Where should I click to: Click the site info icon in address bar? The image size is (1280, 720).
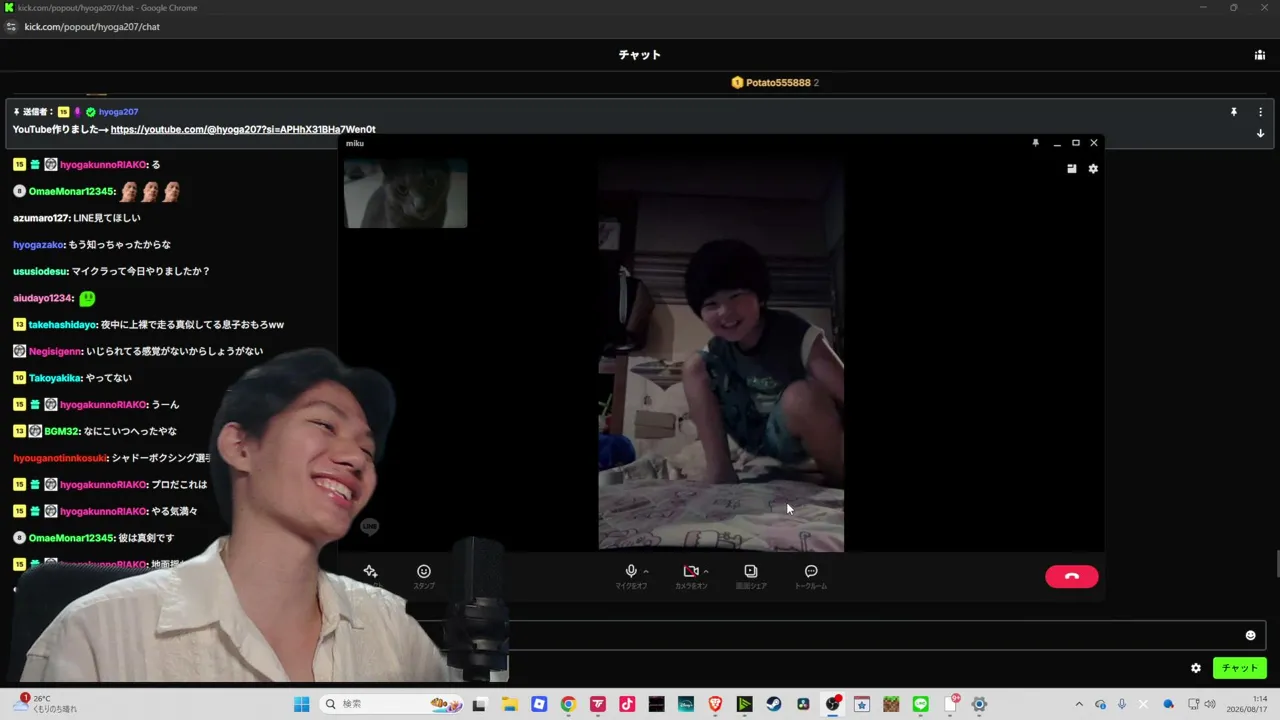pyautogui.click(x=11, y=27)
